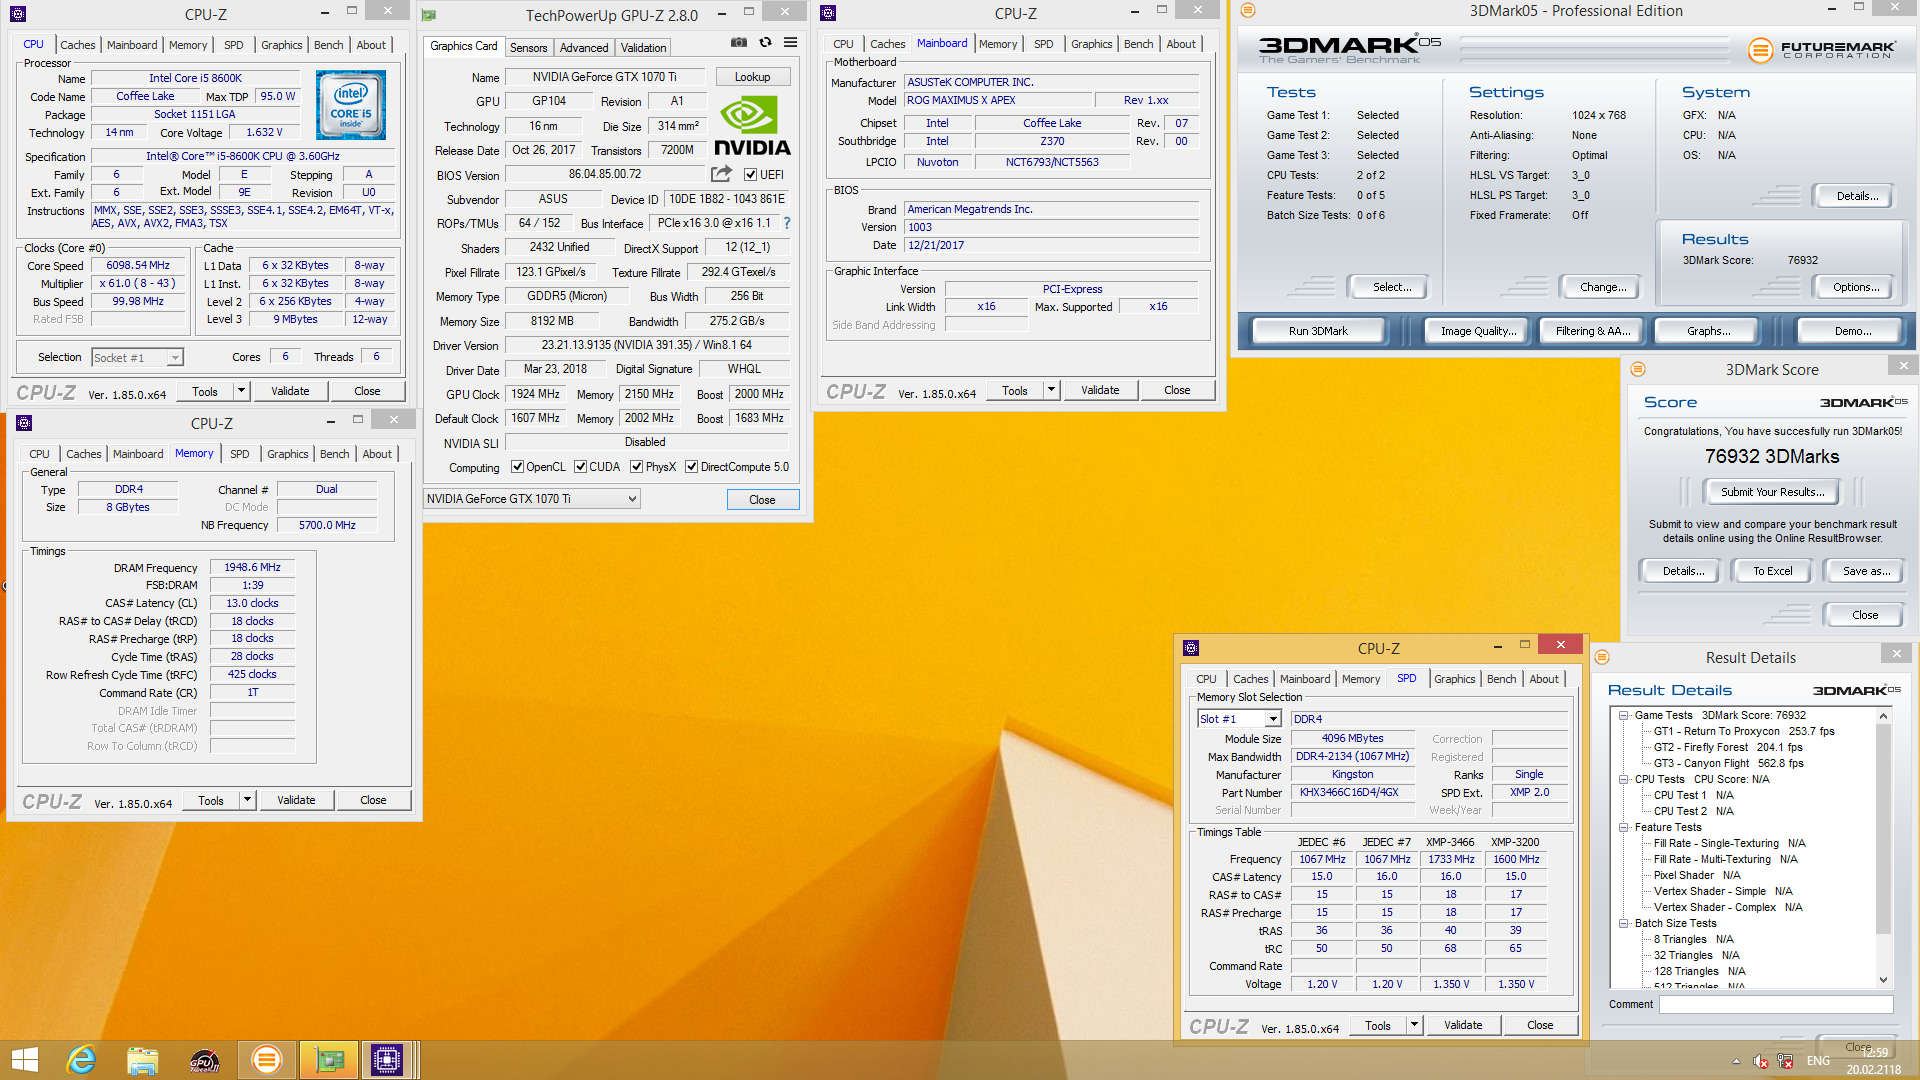This screenshot has height=1080, width=1920.
Task: Click the CPU-Z SPD window title icon
Action: pos(1191,648)
